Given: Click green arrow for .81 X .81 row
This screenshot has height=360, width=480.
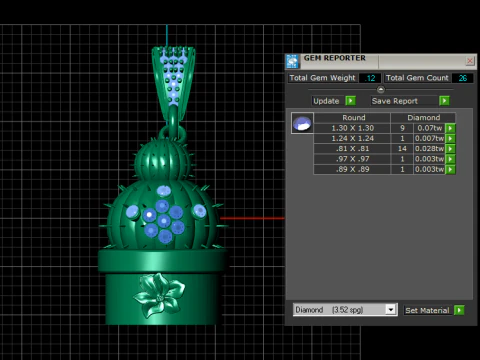Looking at the screenshot, I should 450,149.
